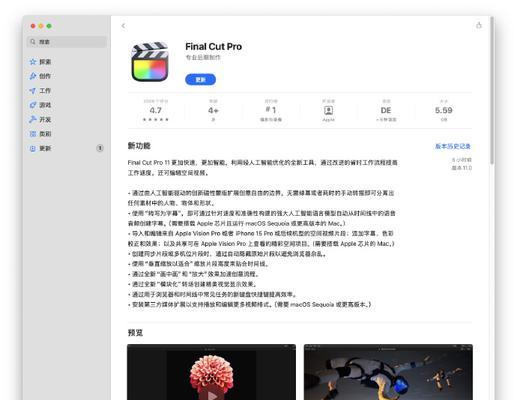Click the line starting 'Final Cut Pro 11'
The height and width of the screenshot is (400, 517).
coord(262,163)
